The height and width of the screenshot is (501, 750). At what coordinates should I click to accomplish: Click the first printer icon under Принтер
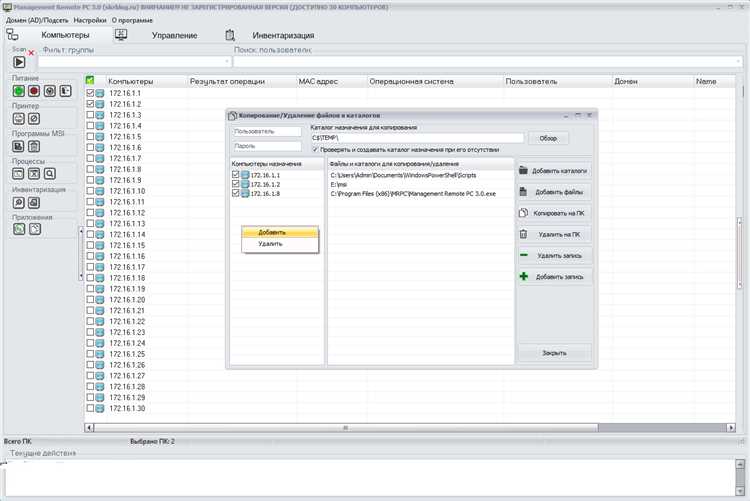pyautogui.click(x=19, y=119)
